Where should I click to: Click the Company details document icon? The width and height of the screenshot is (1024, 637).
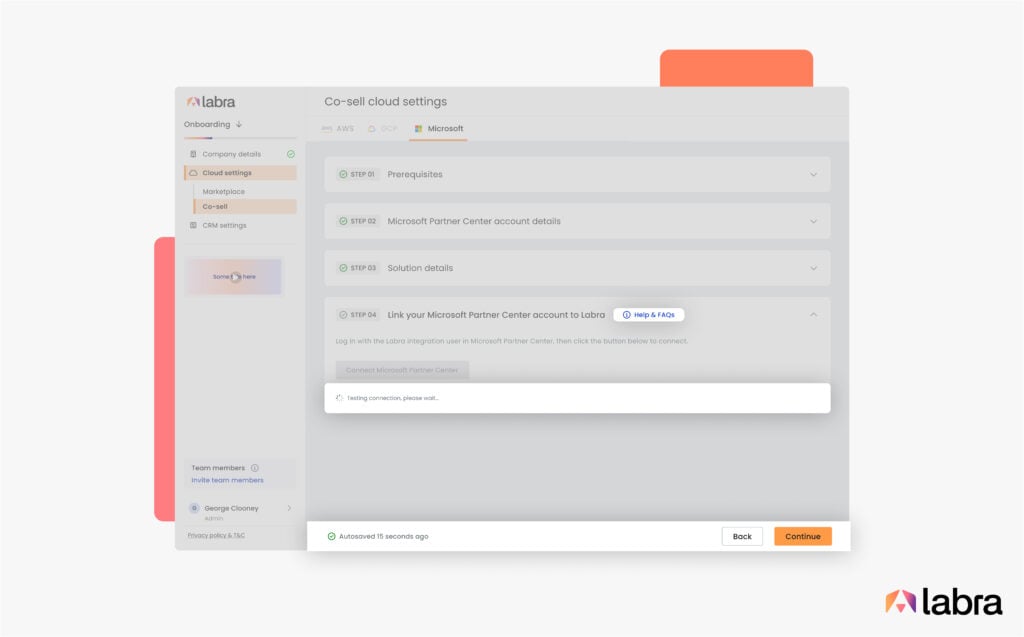[193, 154]
